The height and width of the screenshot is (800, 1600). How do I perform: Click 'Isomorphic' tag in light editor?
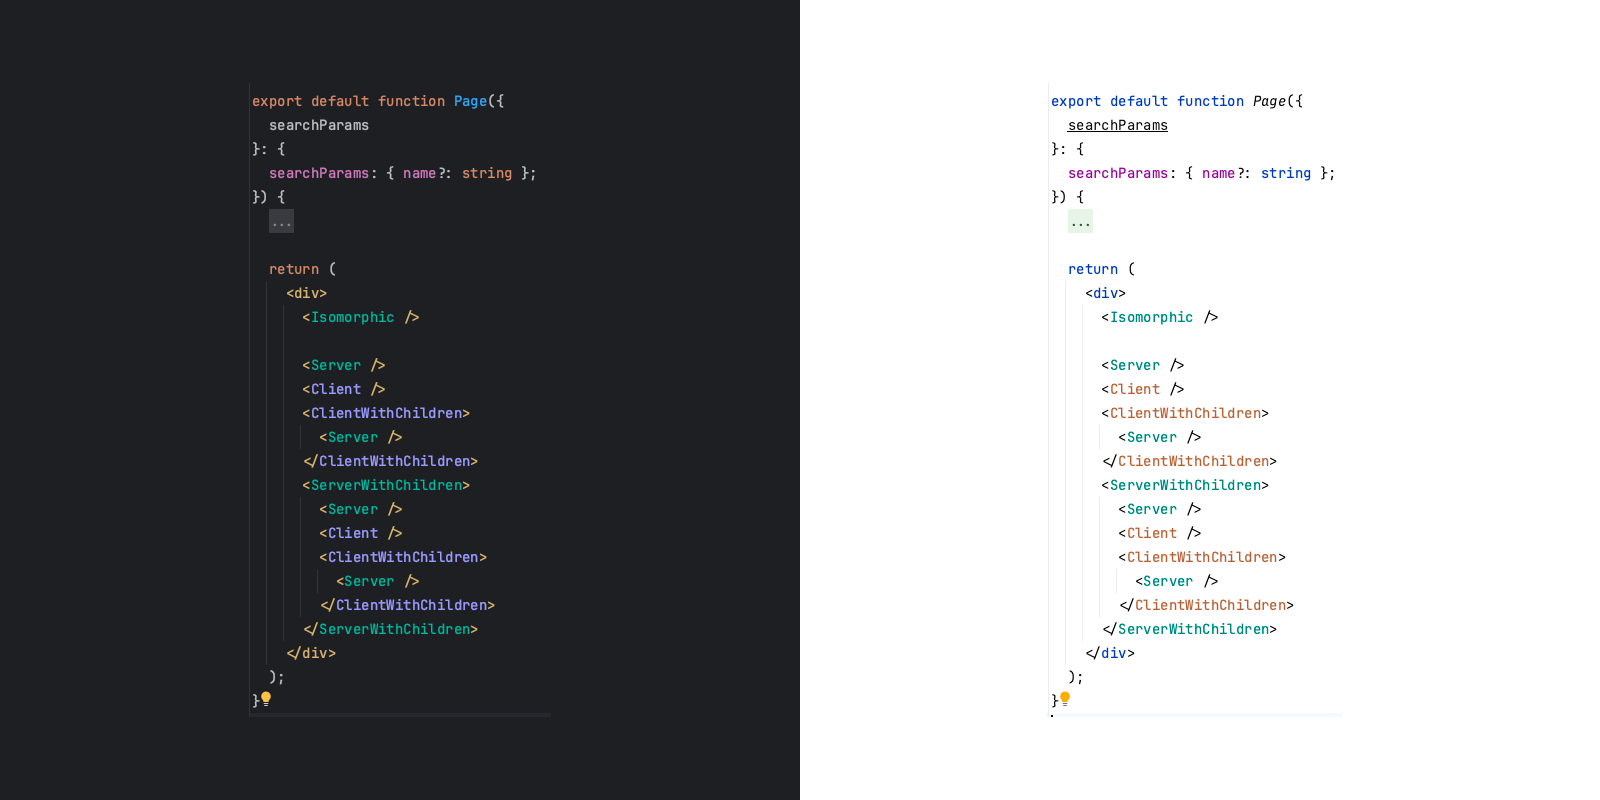click(x=1152, y=317)
